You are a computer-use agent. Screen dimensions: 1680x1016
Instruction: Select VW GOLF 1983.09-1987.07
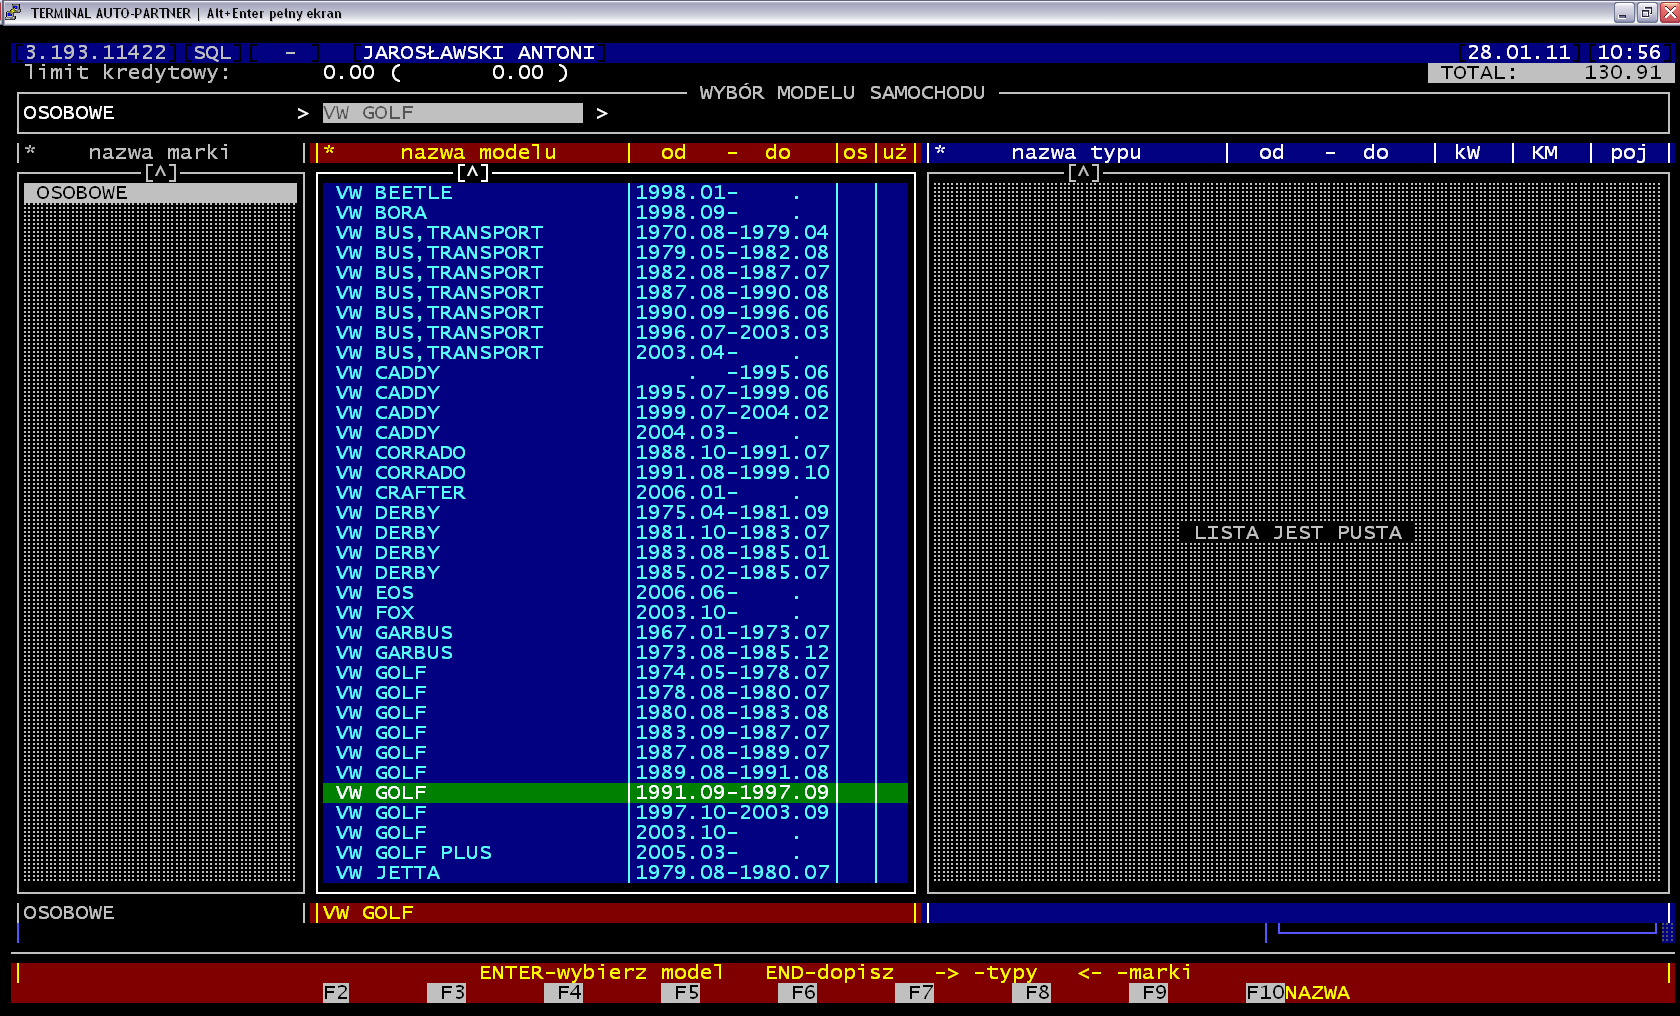pyautogui.click(x=615, y=733)
